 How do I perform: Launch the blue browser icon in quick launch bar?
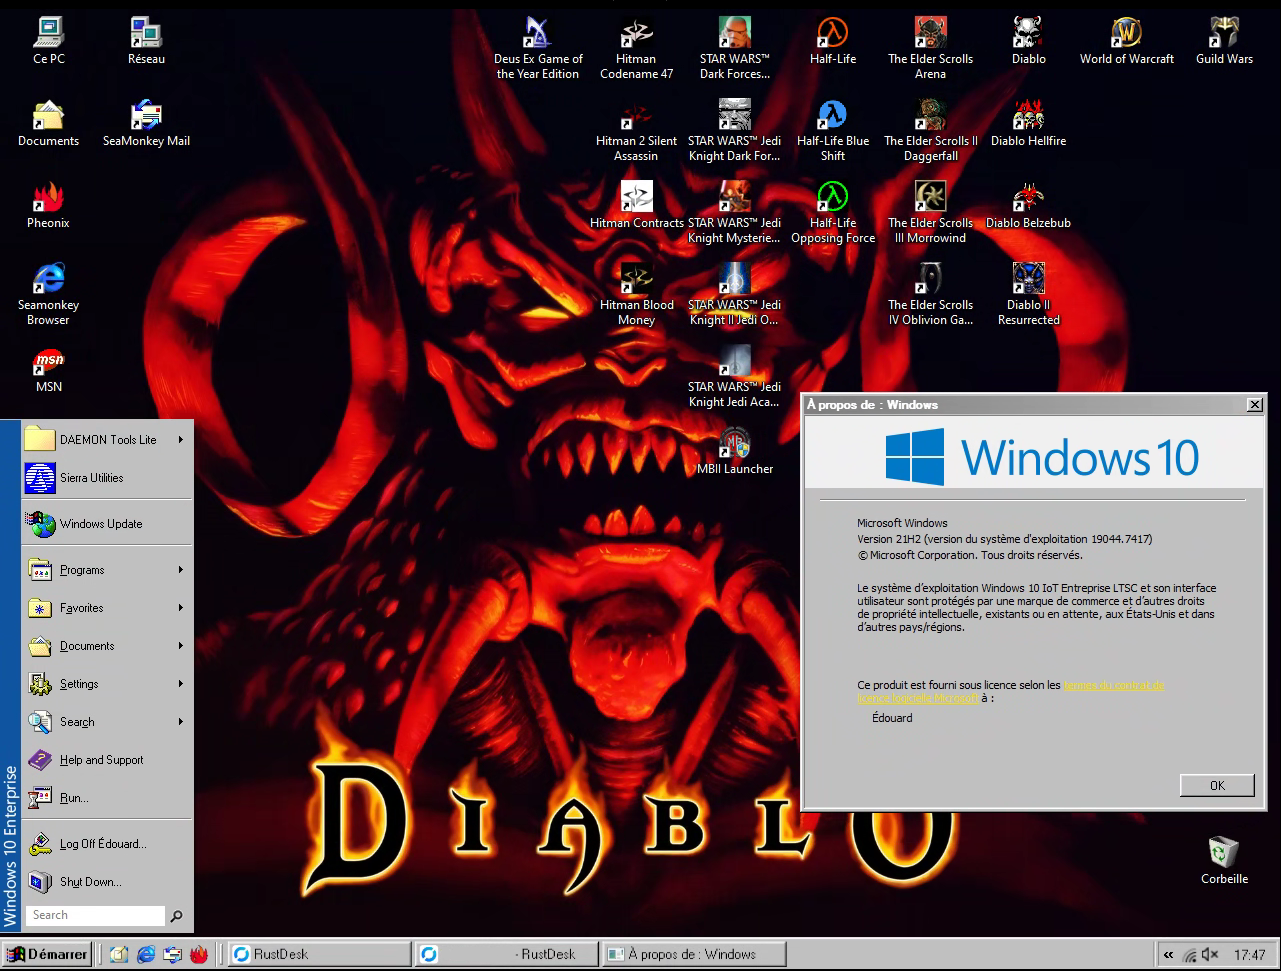tap(146, 954)
